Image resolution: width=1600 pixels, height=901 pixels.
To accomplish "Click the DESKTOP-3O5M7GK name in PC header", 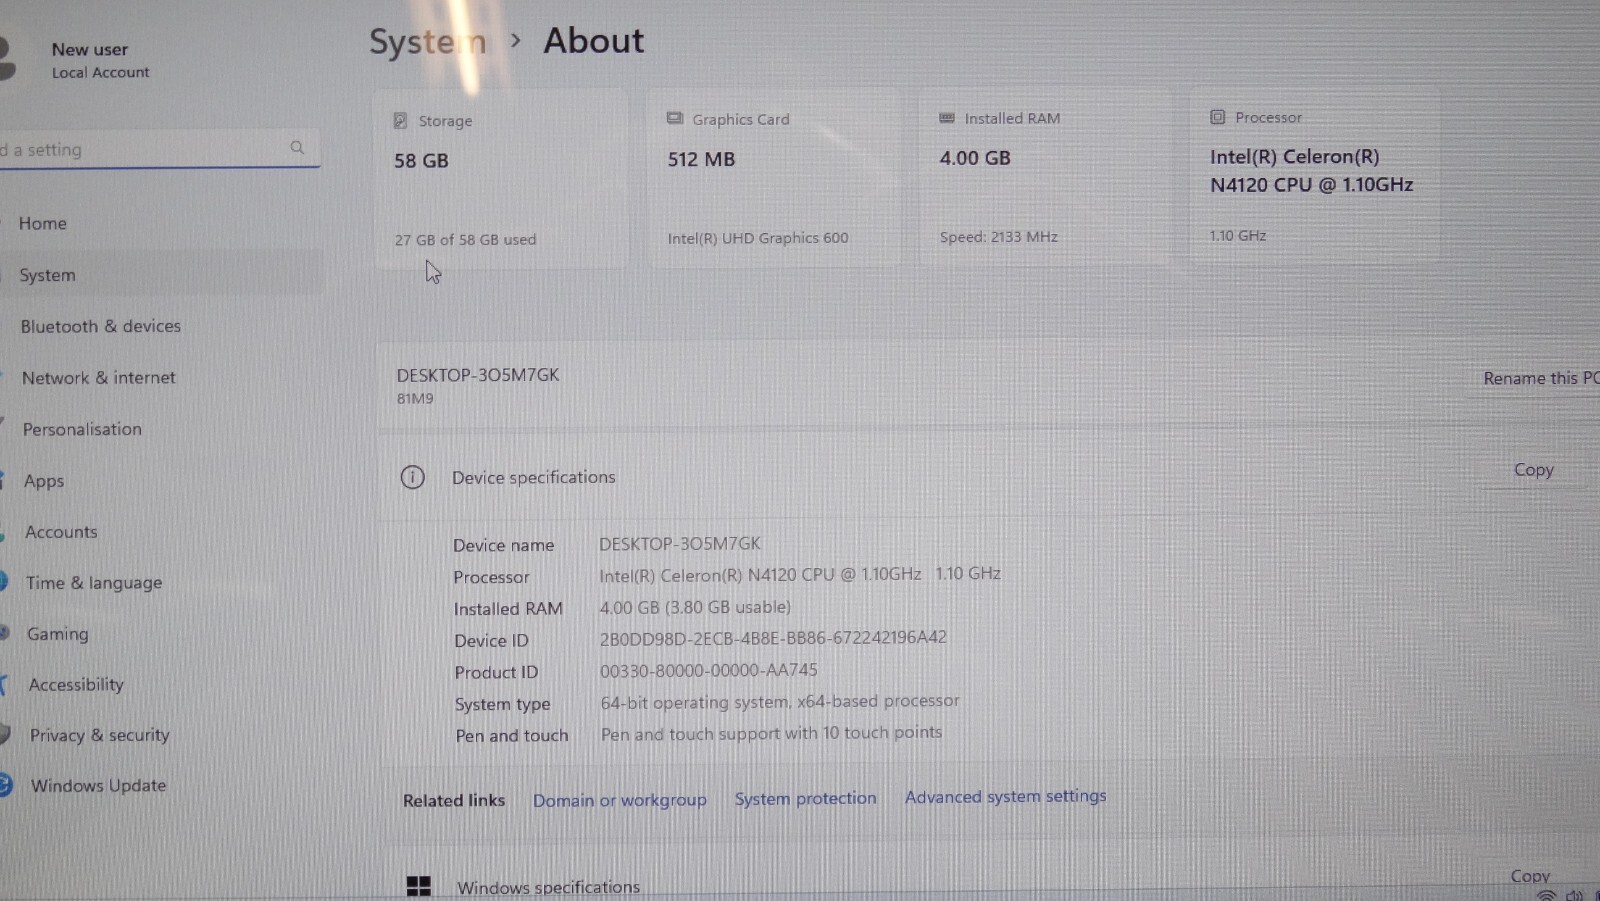I will pyautogui.click(x=478, y=375).
